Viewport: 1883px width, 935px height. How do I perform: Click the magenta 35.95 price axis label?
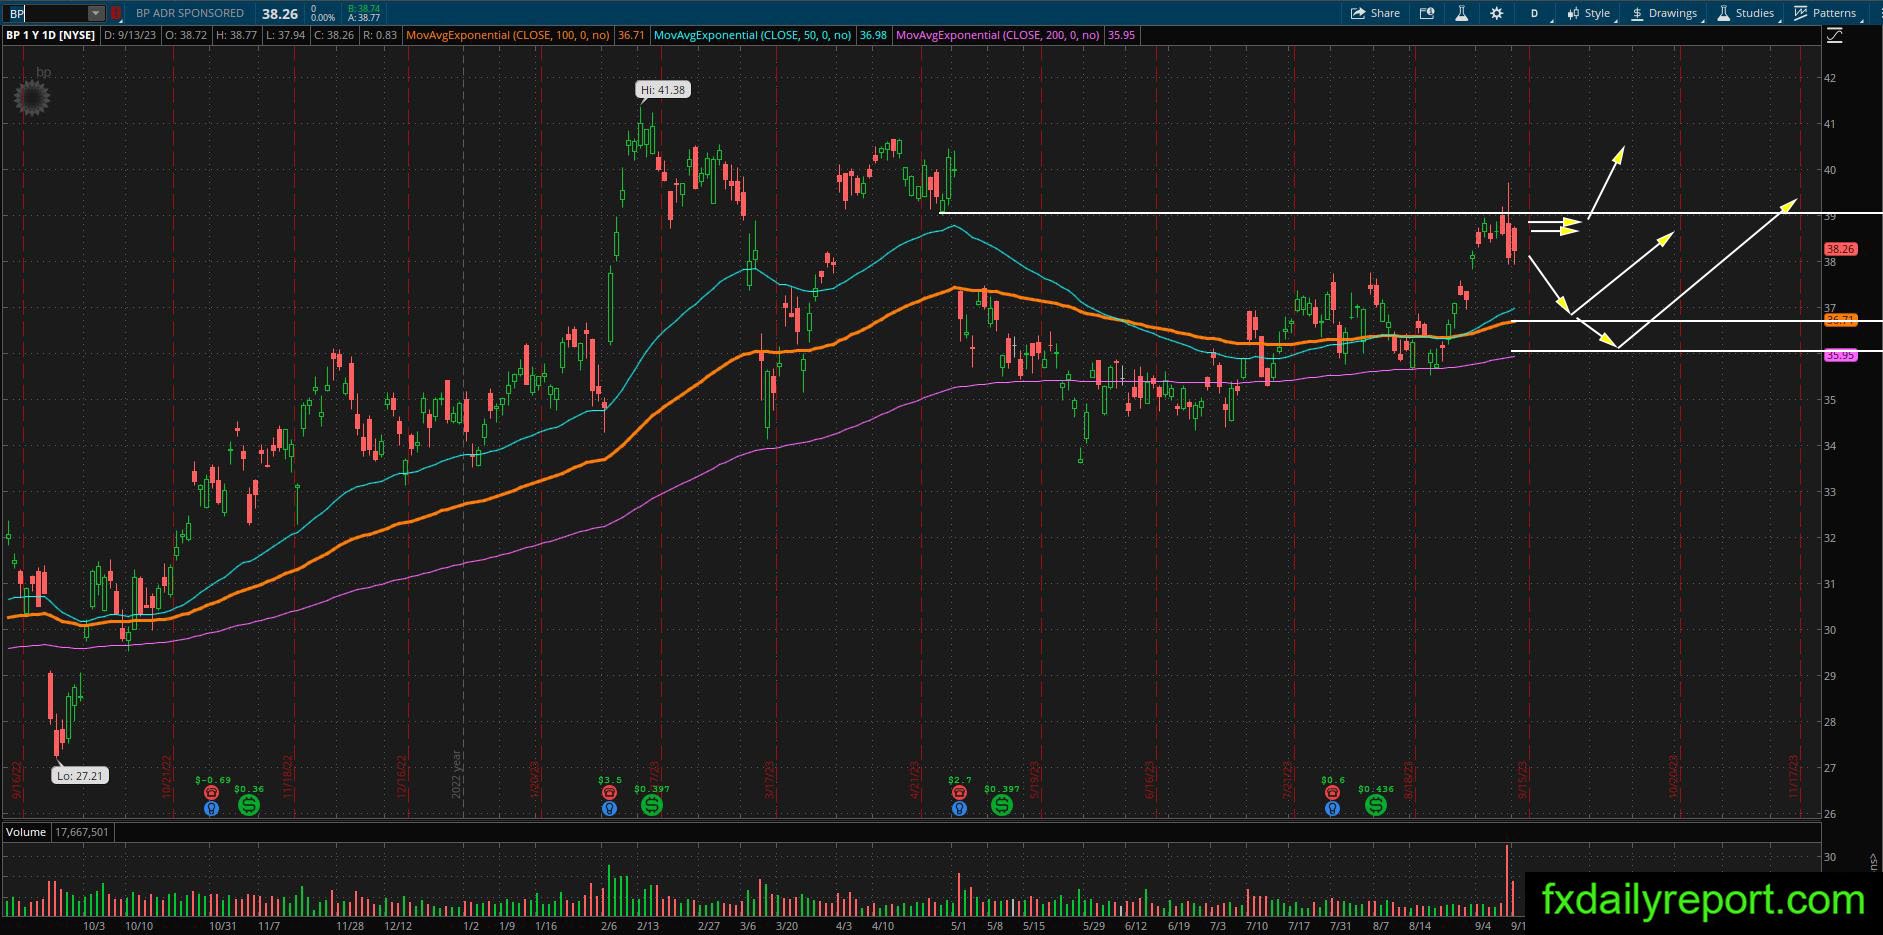tap(1840, 355)
